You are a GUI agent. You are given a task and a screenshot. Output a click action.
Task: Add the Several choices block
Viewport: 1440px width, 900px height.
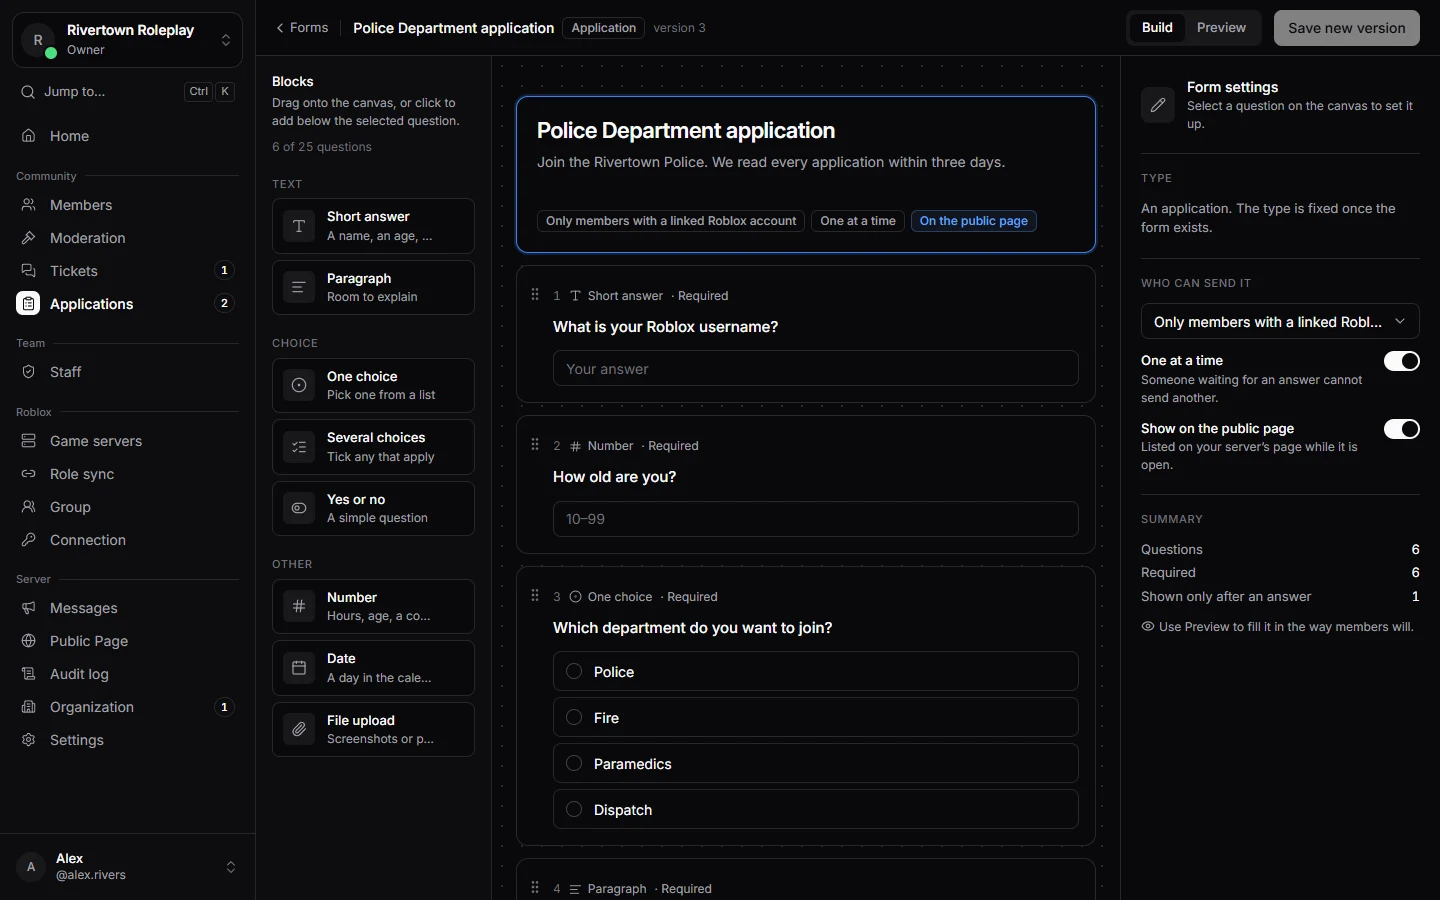click(373, 447)
